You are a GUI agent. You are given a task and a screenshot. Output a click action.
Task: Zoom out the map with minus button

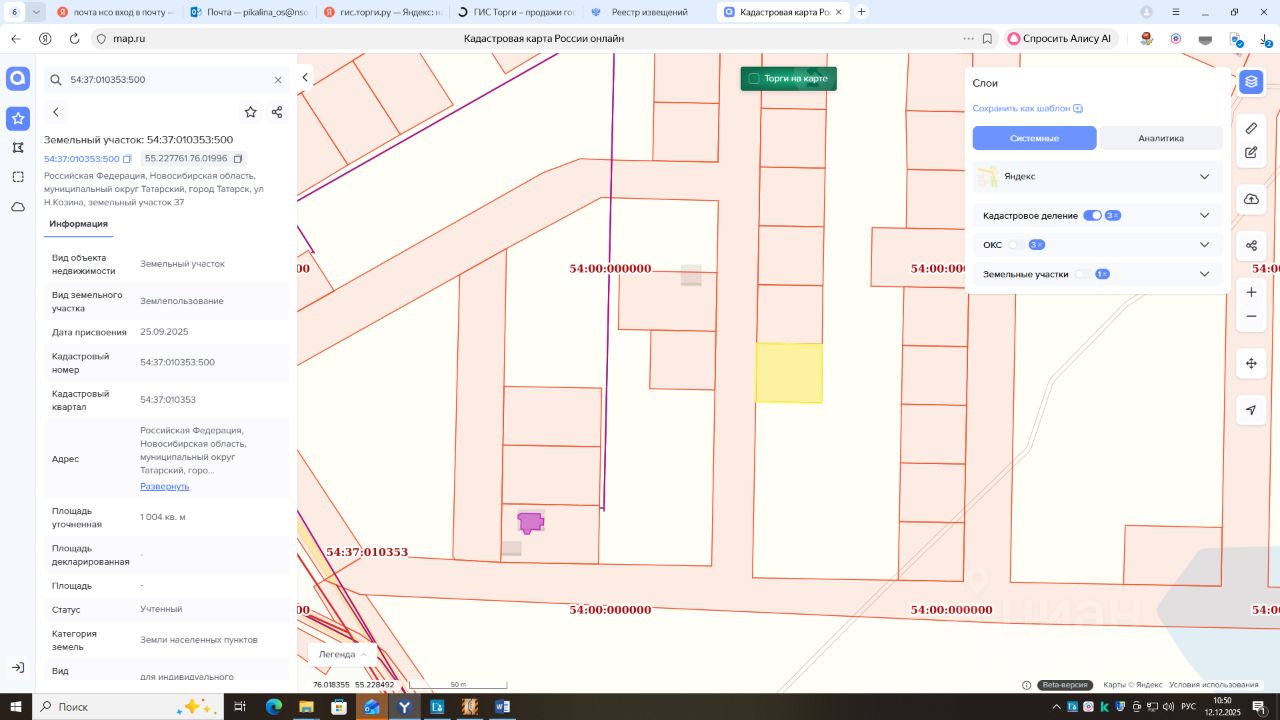pyautogui.click(x=1251, y=317)
